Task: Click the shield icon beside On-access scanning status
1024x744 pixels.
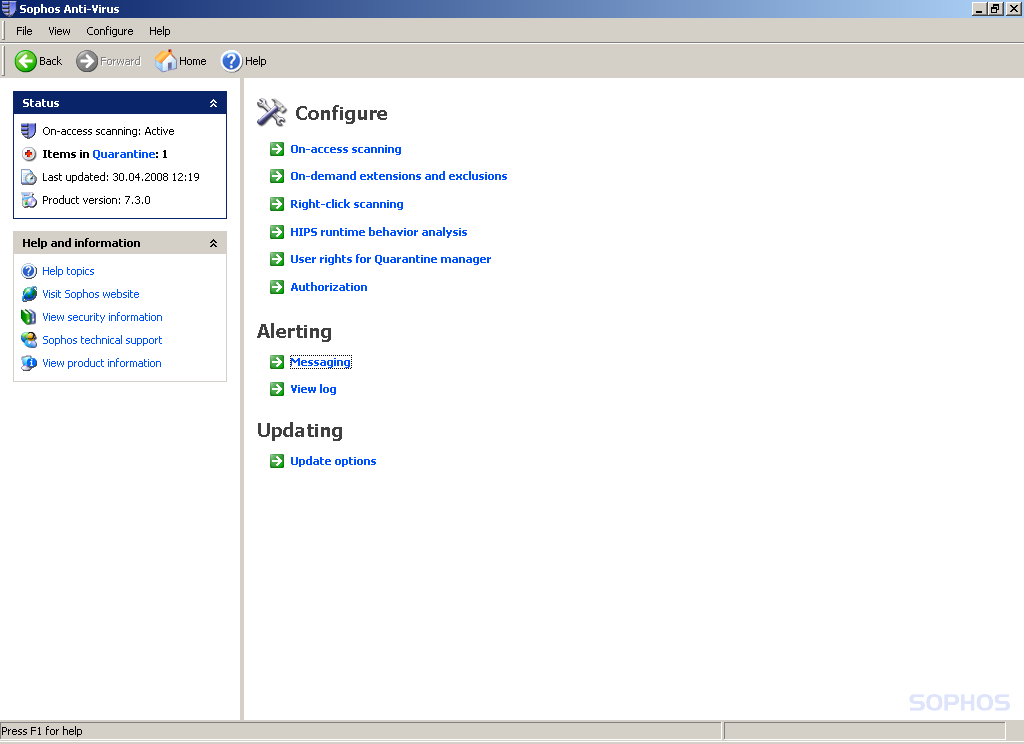Action: tap(29, 131)
